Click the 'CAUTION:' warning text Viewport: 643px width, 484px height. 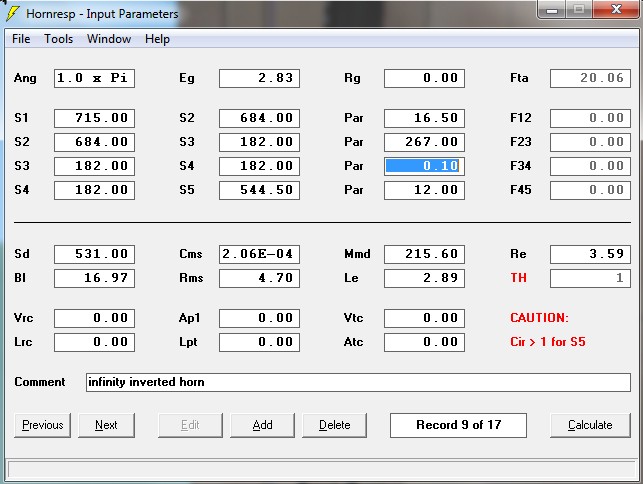(x=539, y=318)
